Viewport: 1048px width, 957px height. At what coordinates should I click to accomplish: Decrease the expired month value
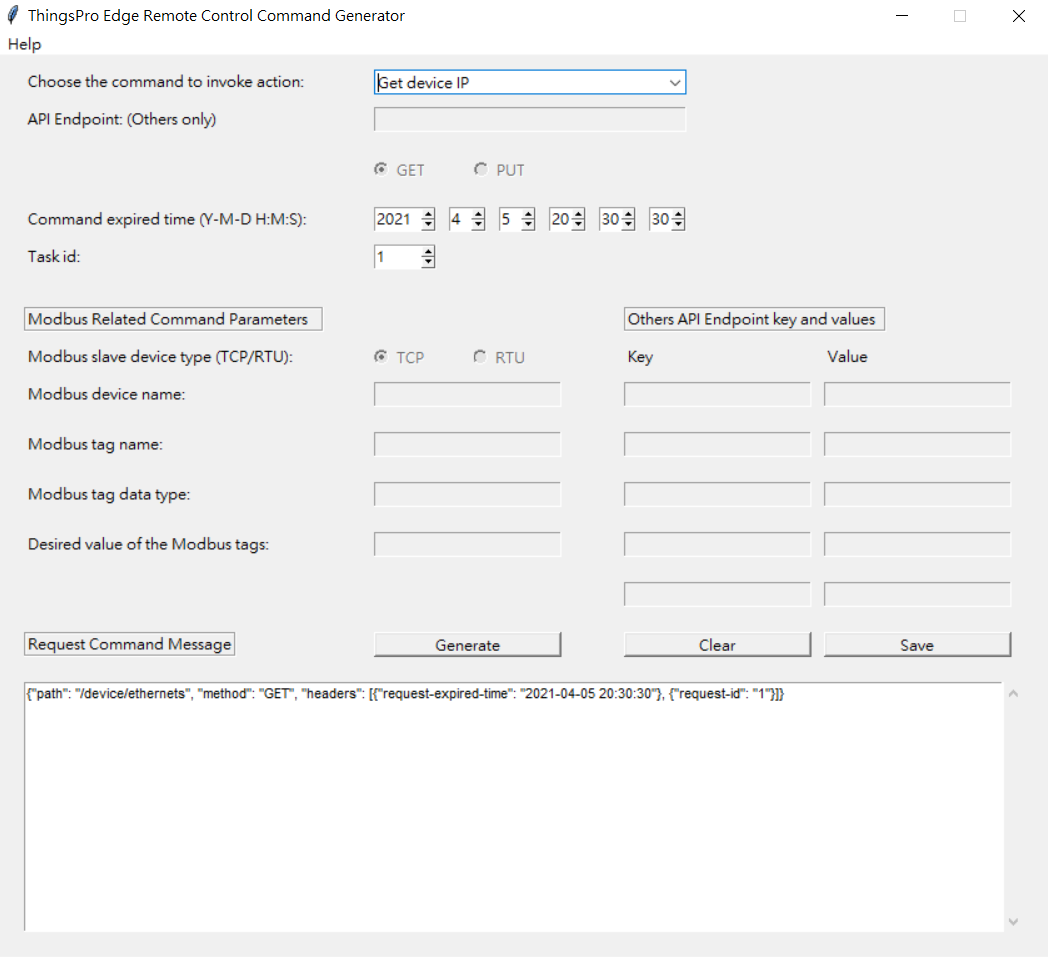tap(478, 225)
